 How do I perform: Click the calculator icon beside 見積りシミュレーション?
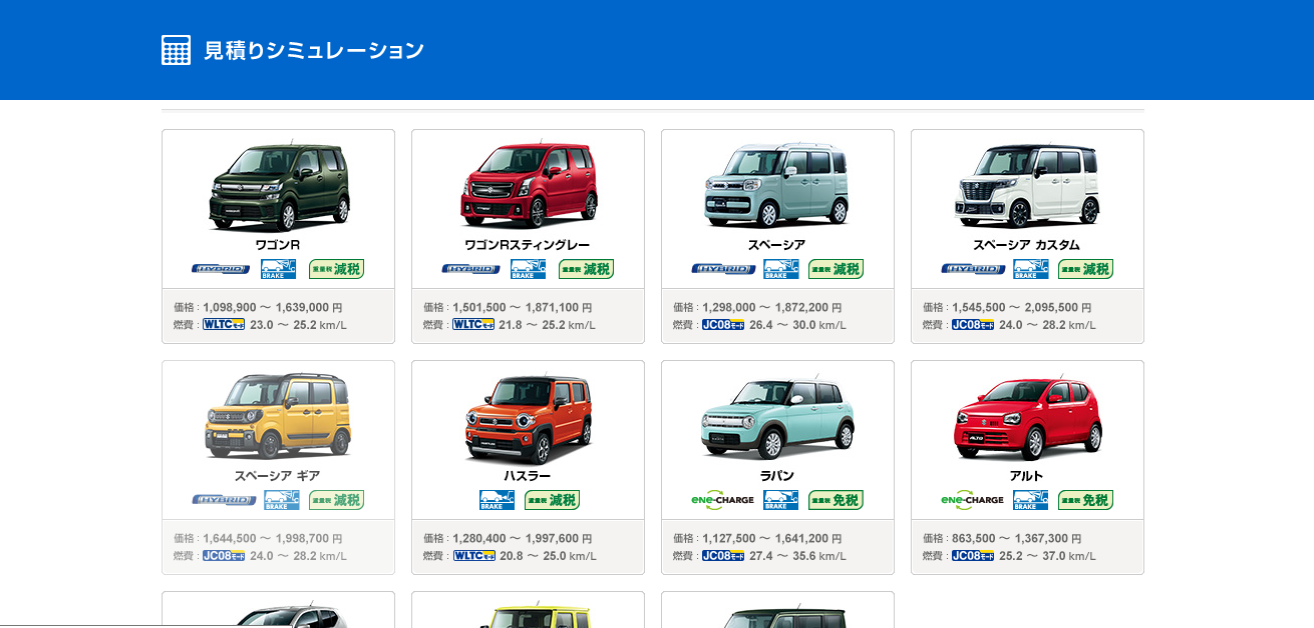[x=176, y=50]
